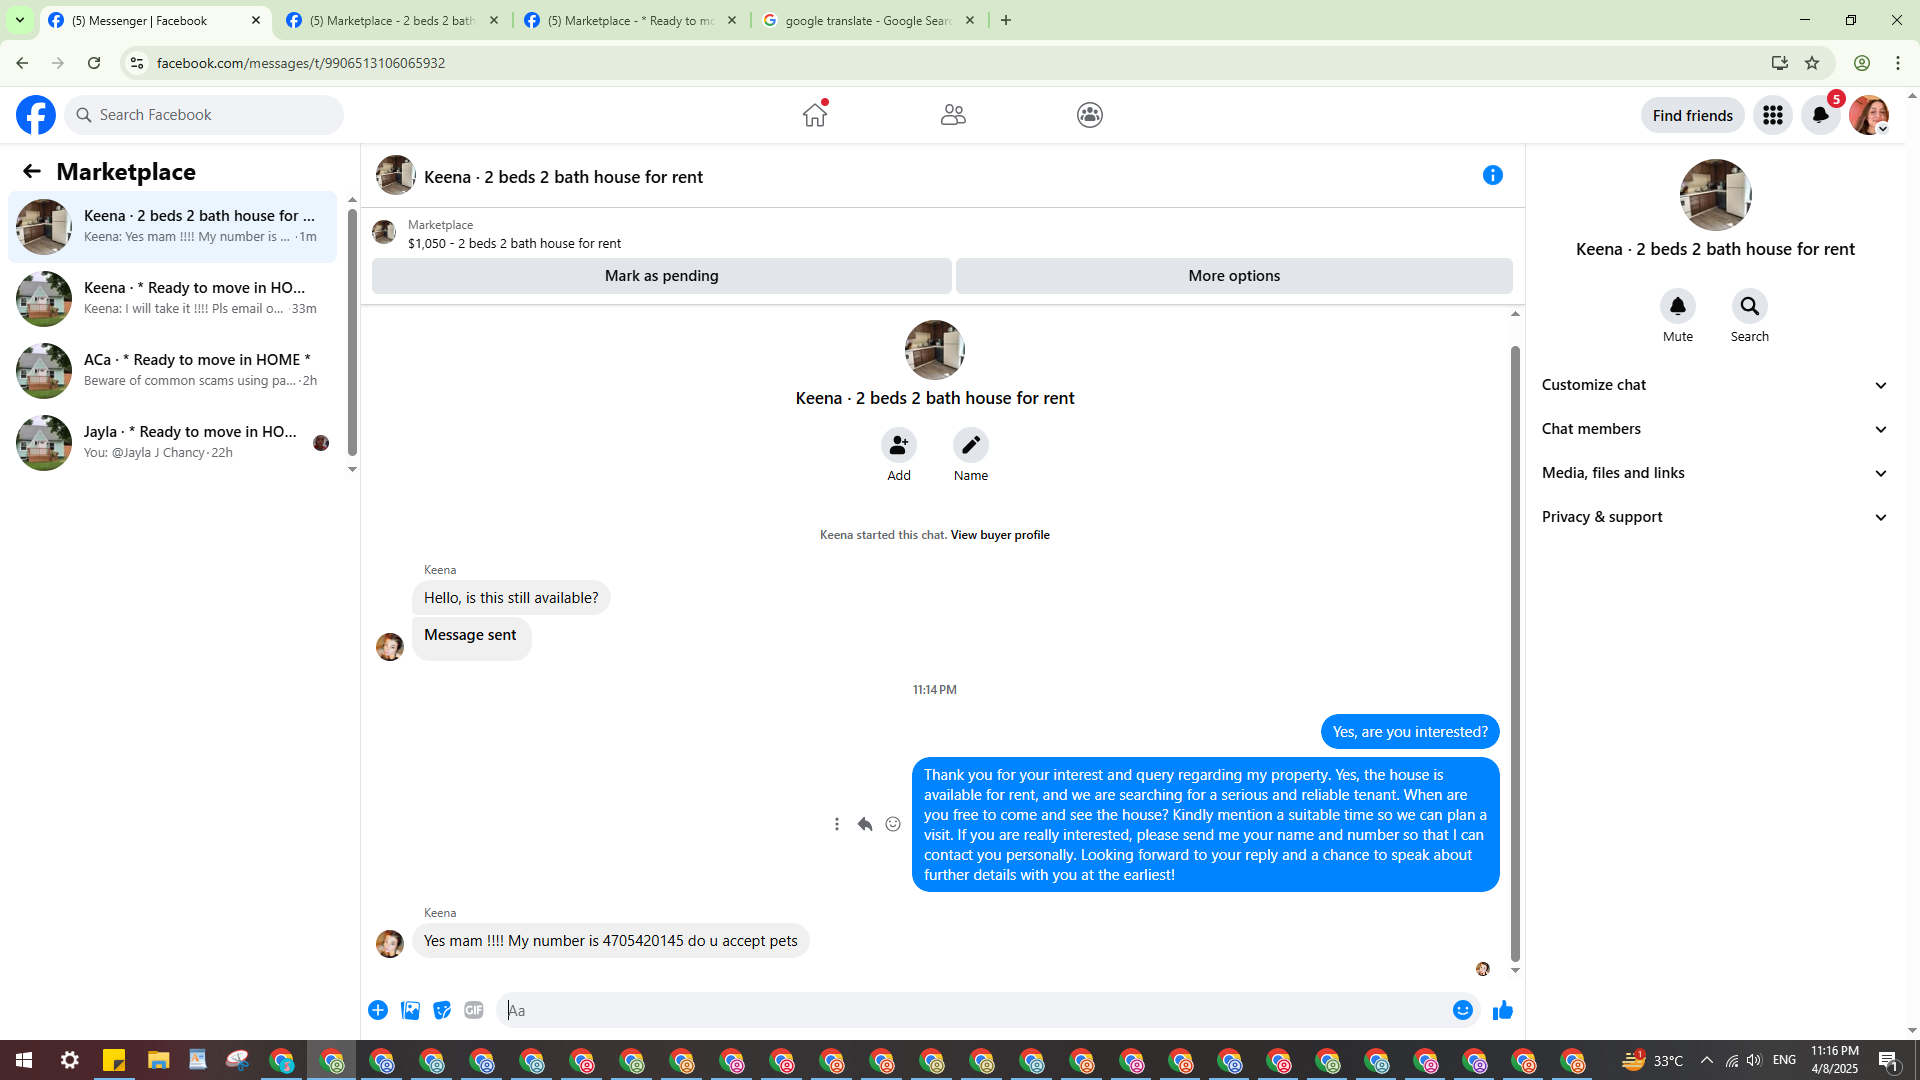Open Facebook notifications bell

(1820, 116)
